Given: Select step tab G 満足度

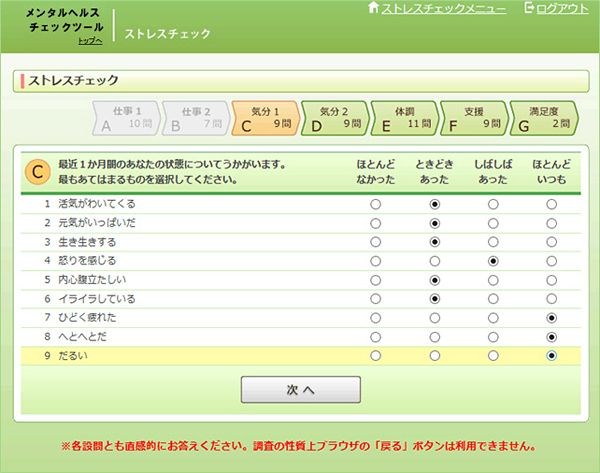Looking at the screenshot, I should click(x=543, y=118).
